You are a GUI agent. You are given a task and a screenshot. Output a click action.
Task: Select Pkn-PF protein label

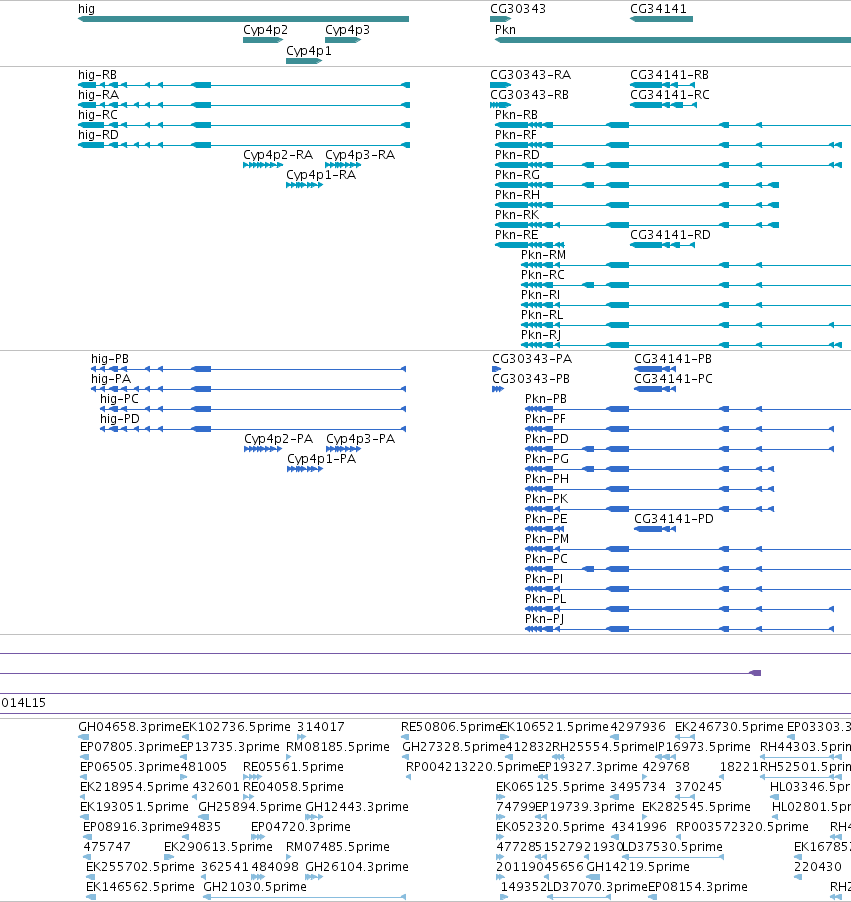pos(545,419)
